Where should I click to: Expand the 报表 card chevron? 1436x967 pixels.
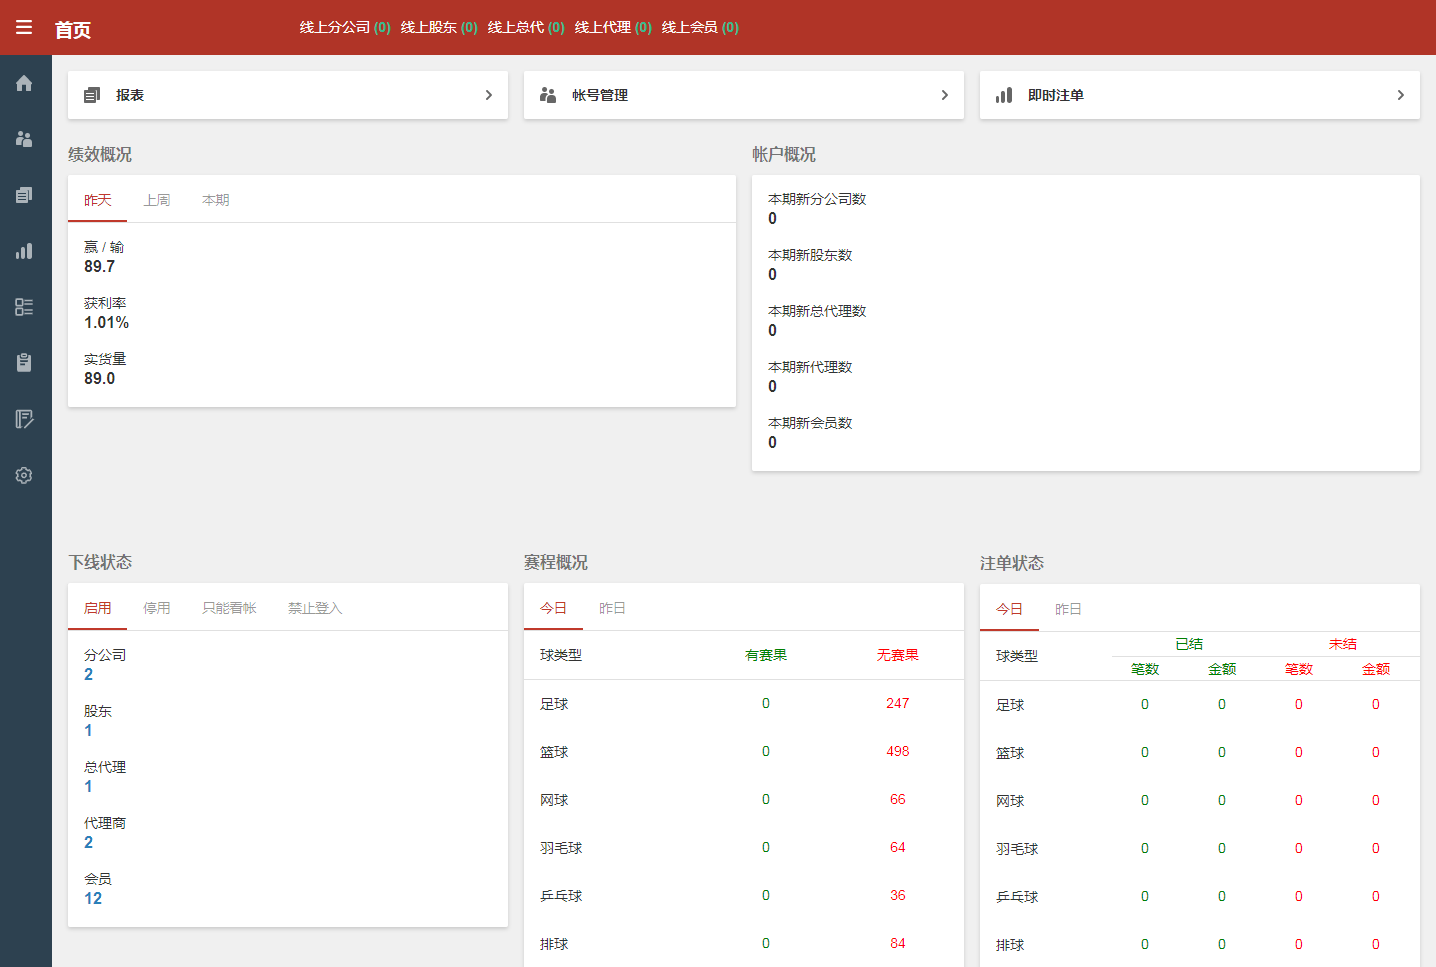[x=488, y=95]
